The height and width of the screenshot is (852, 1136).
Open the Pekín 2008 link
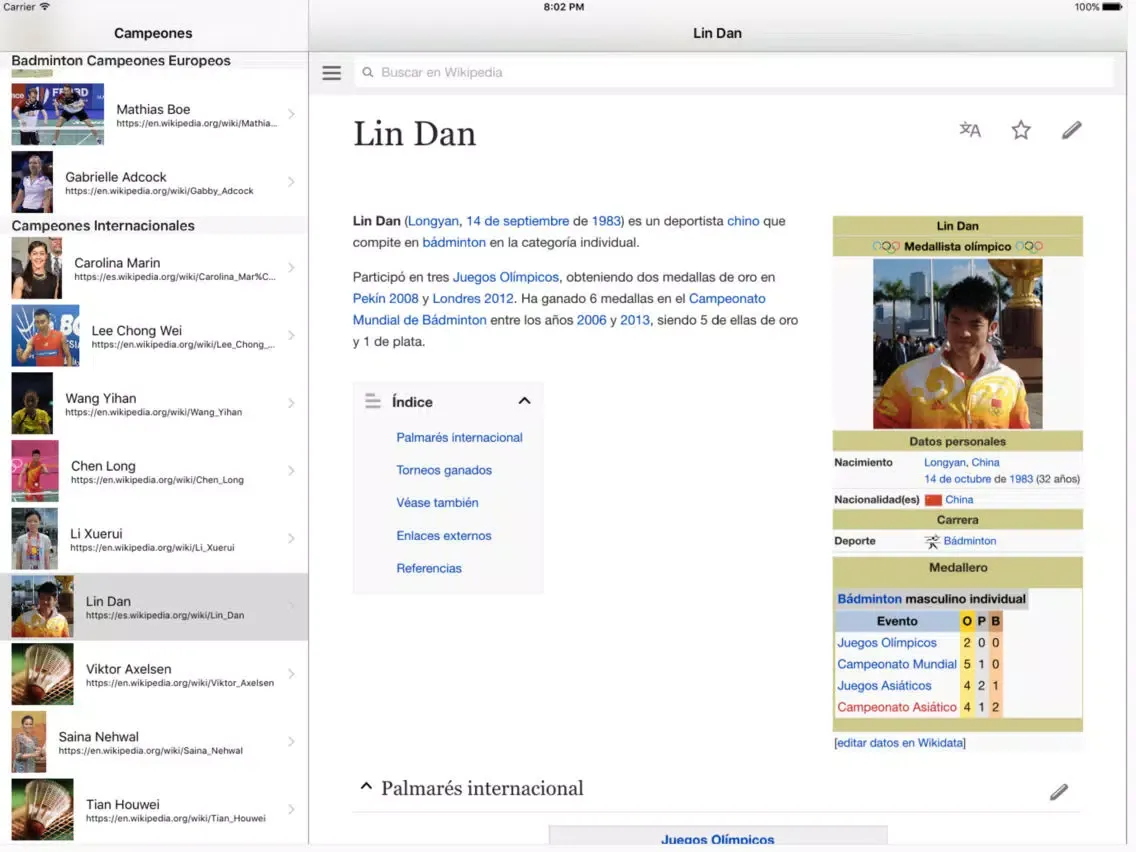click(x=385, y=298)
